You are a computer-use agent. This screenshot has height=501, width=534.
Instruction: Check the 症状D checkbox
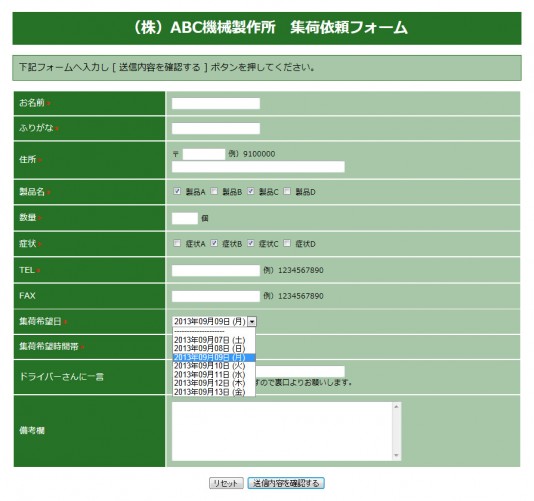pyautogui.click(x=287, y=243)
